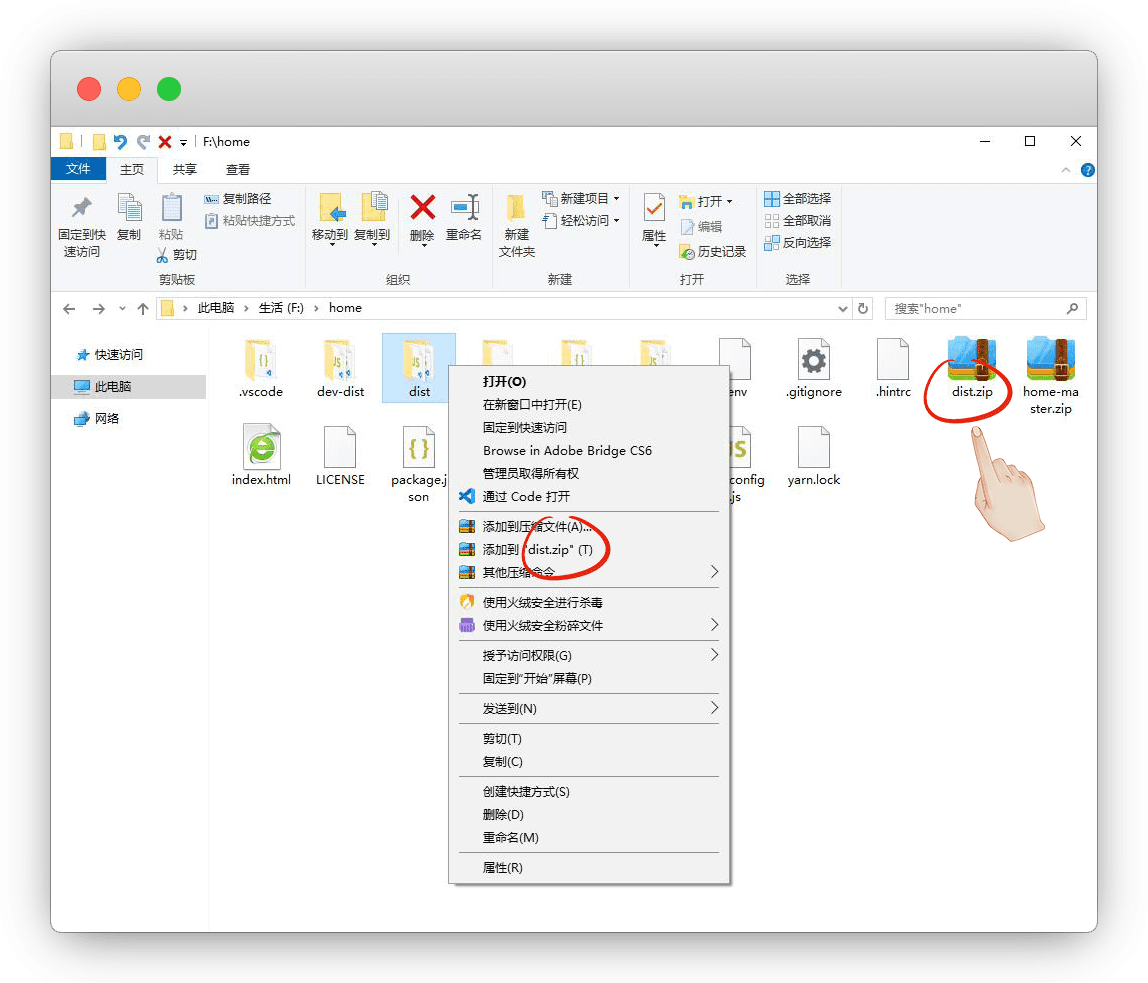1148x983 pixels.
Task: Click the search "home" input box
Action: tap(975, 308)
